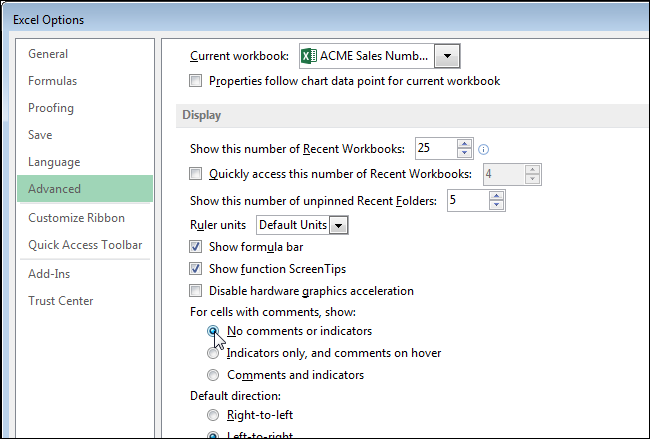Click the Recent Folders number field

(466, 201)
